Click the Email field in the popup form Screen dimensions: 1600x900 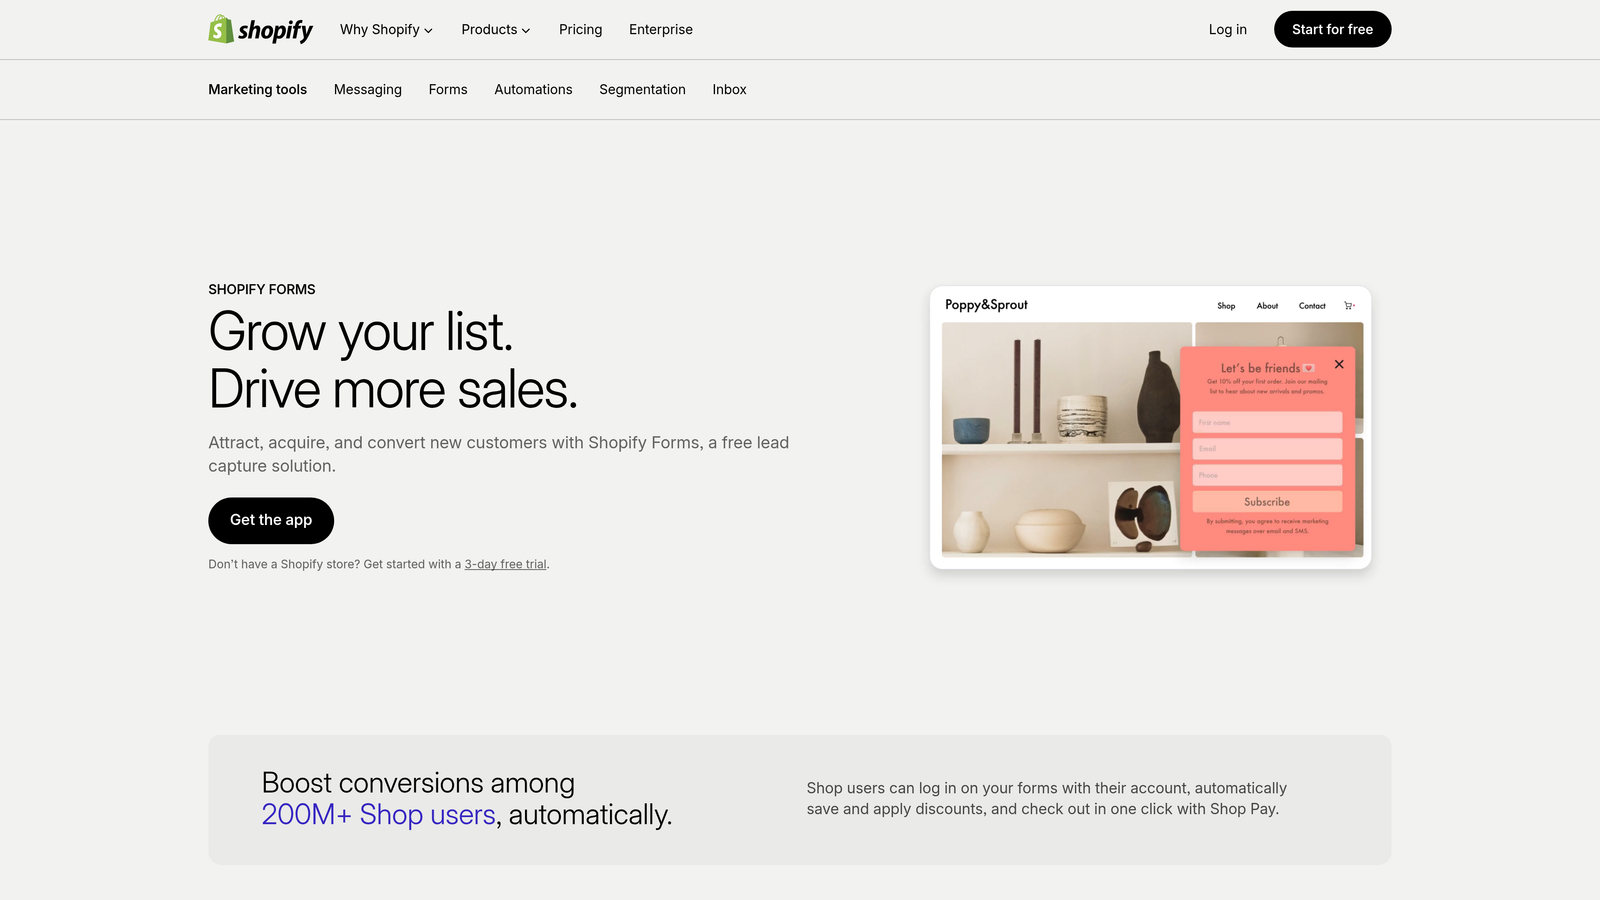point(1267,448)
